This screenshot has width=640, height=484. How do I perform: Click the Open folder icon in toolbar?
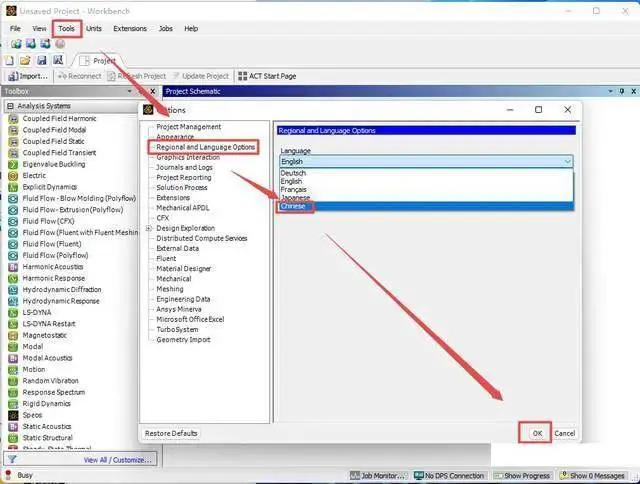click(x=25, y=61)
